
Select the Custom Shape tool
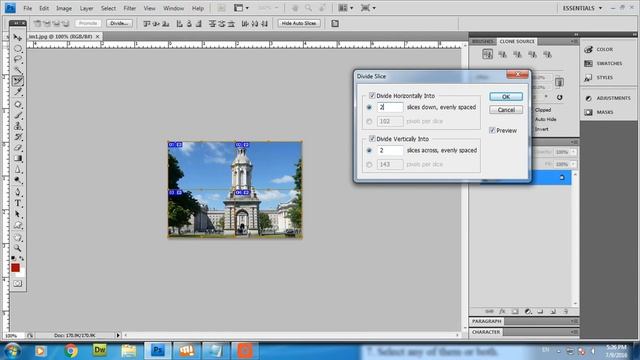pos(18,225)
